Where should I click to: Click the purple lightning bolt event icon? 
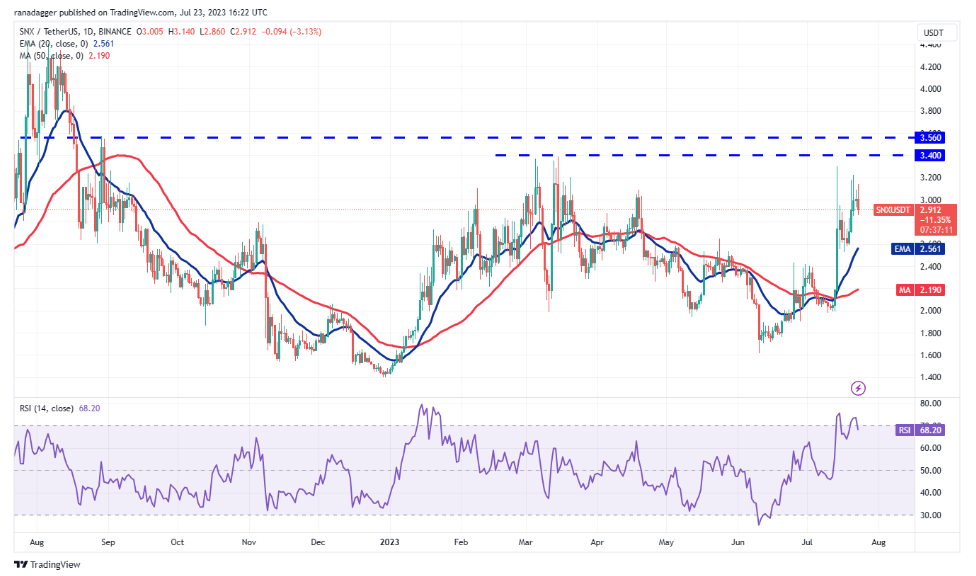coord(857,387)
